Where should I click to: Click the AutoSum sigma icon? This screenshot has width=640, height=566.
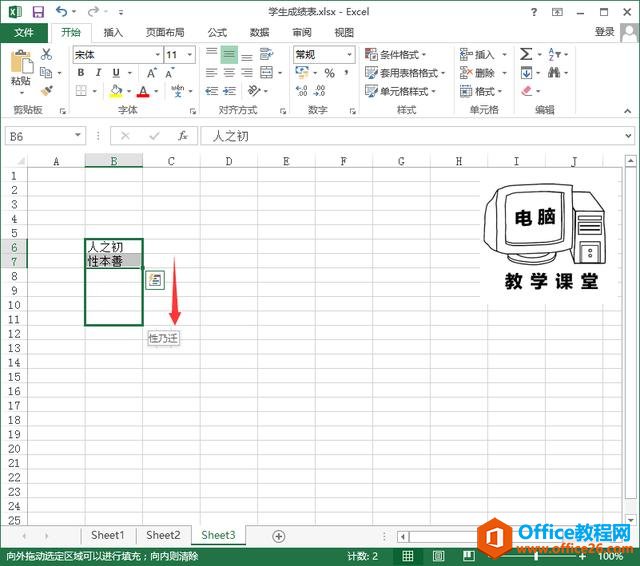tap(526, 54)
